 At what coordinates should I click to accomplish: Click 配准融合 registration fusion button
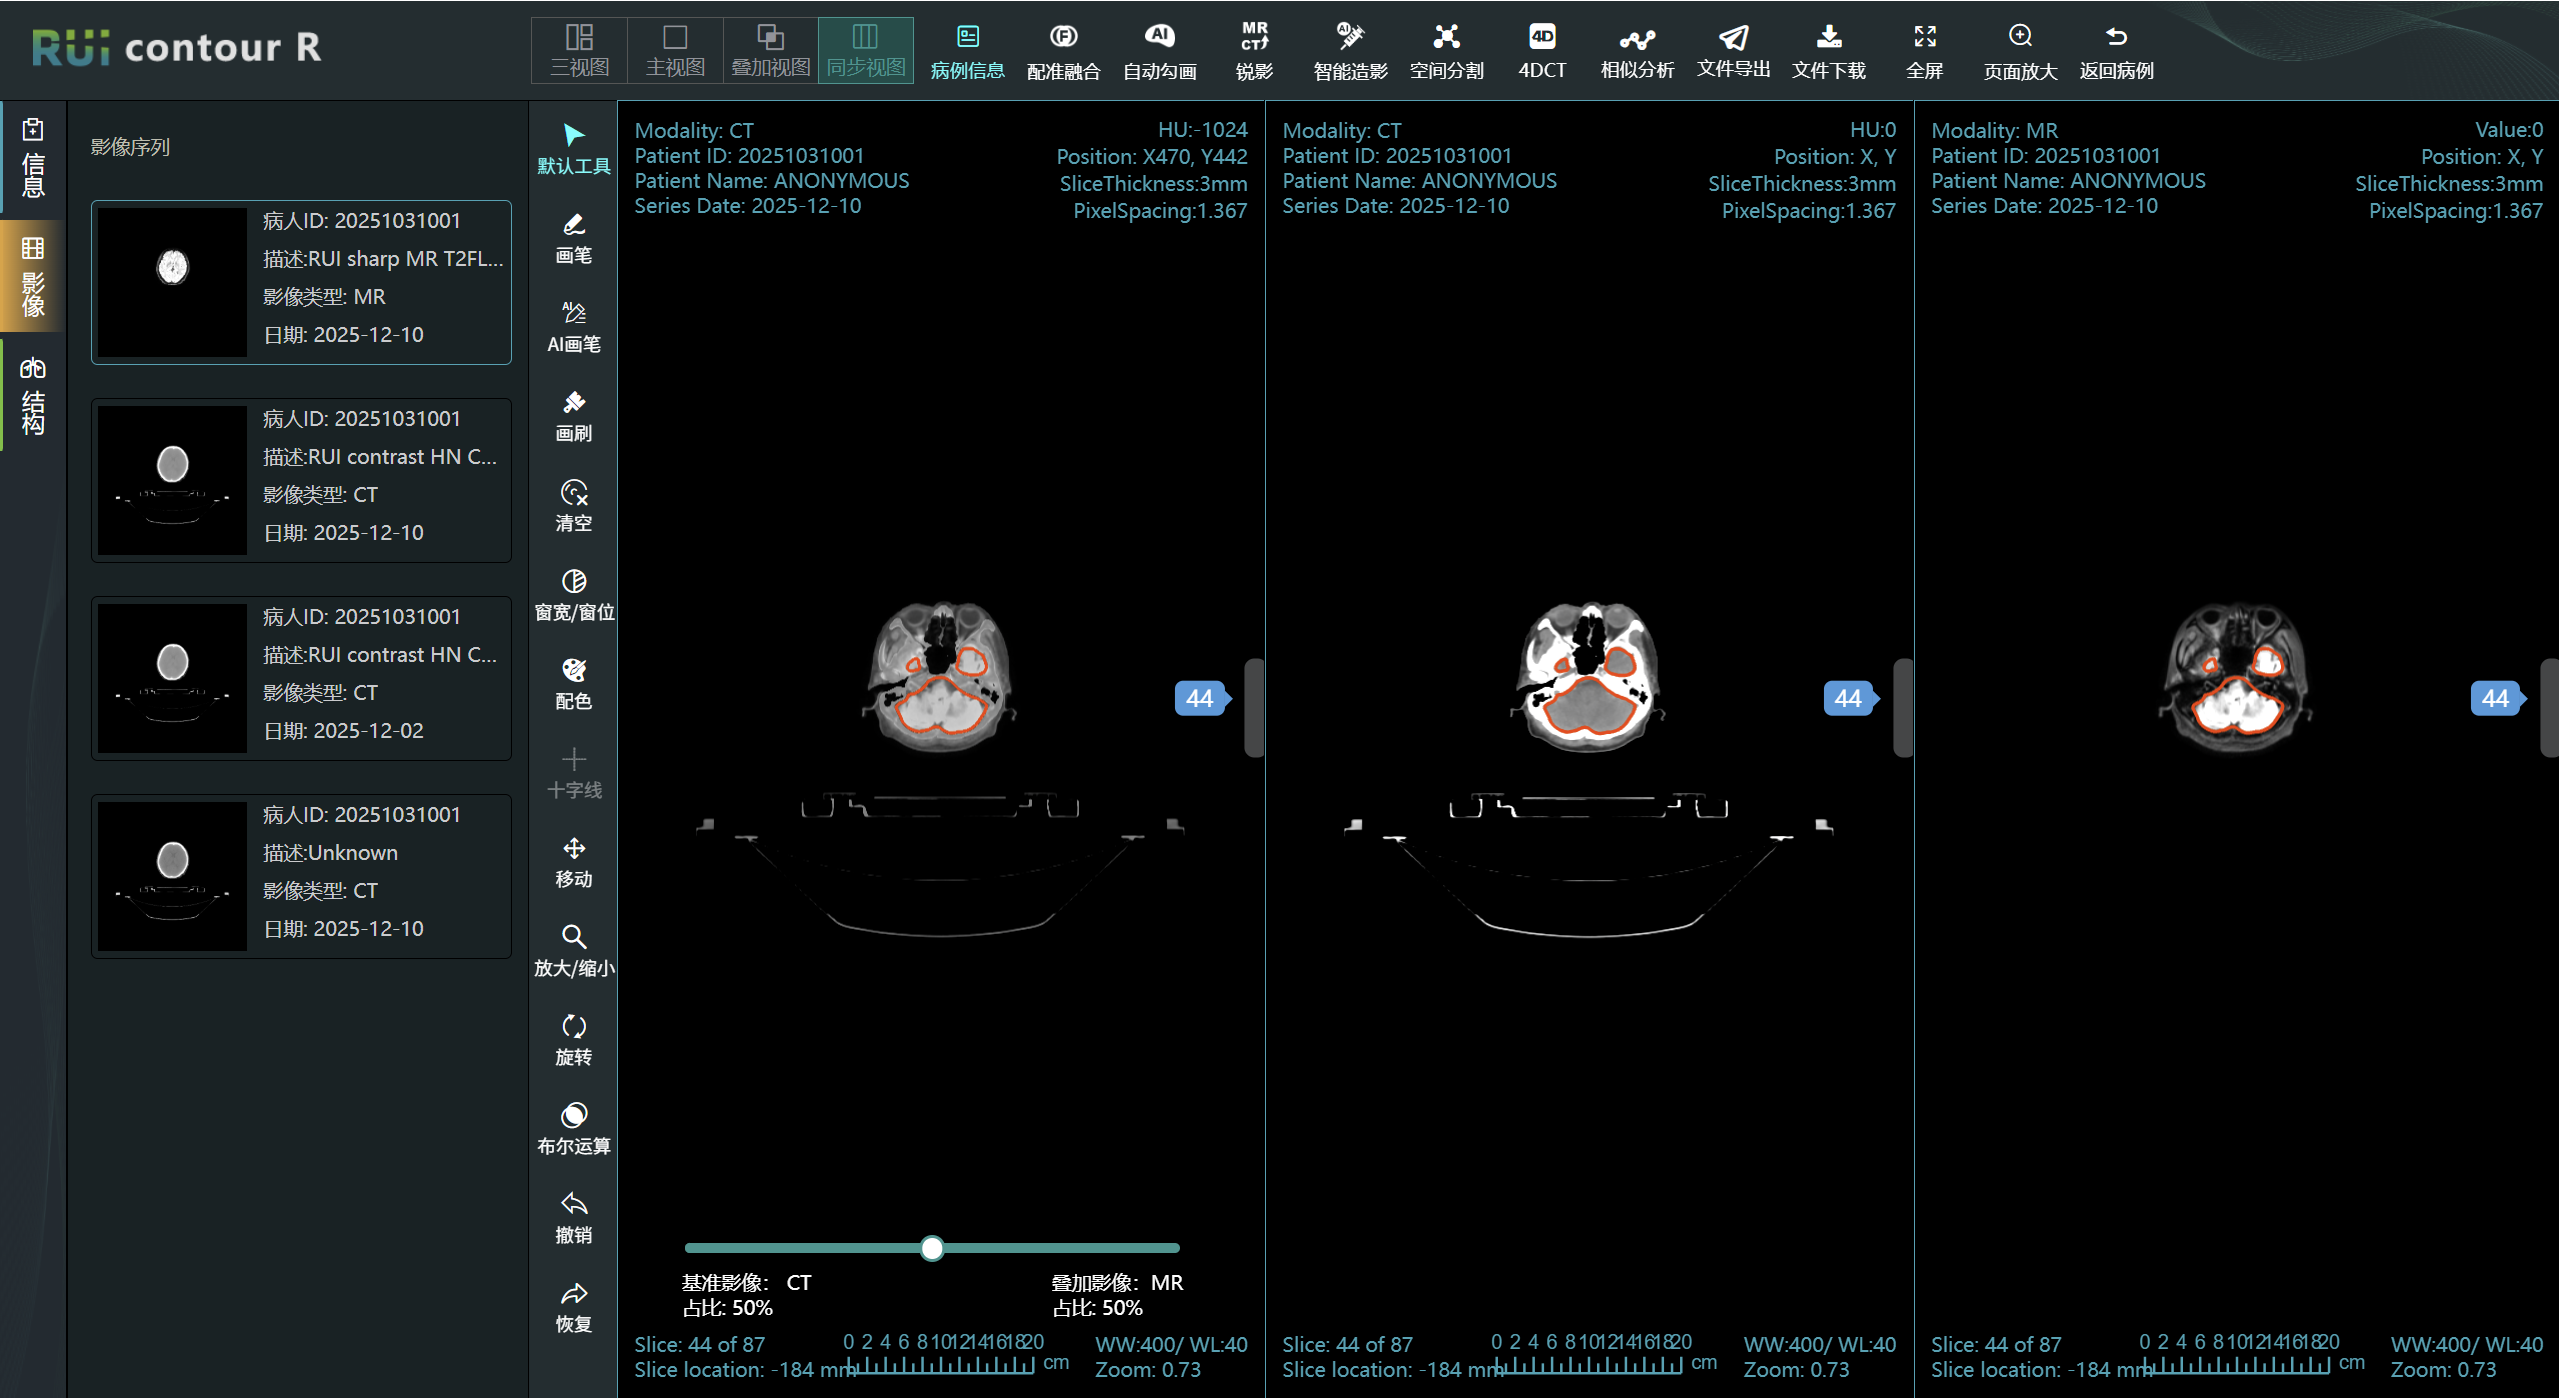click(1063, 50)
